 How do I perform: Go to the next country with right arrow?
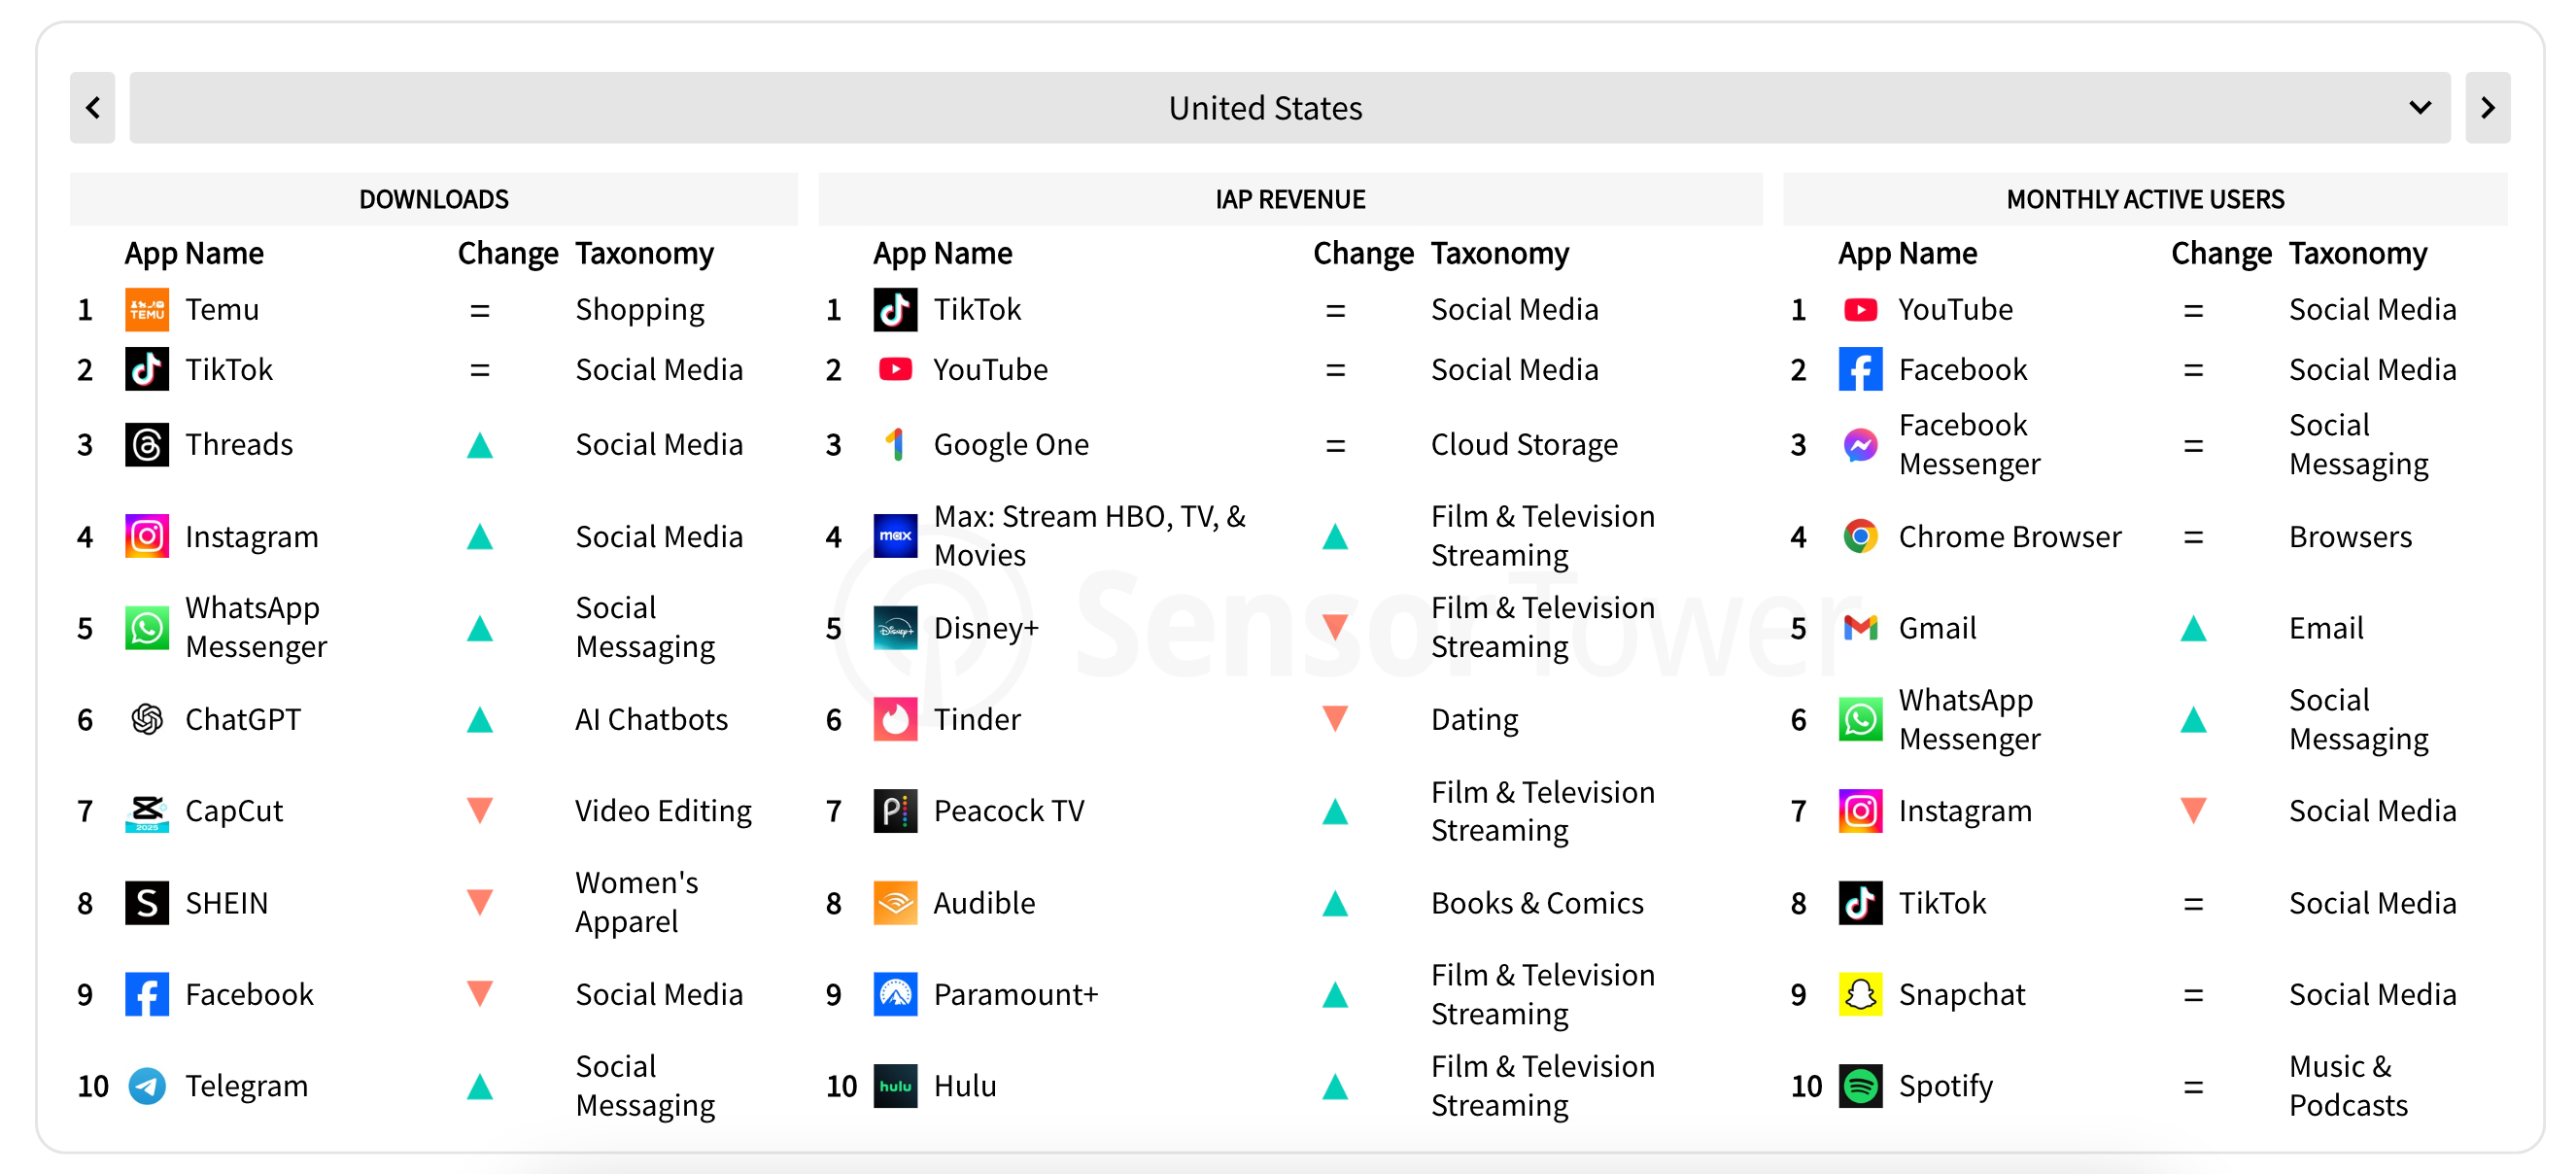pos(2487,108)
